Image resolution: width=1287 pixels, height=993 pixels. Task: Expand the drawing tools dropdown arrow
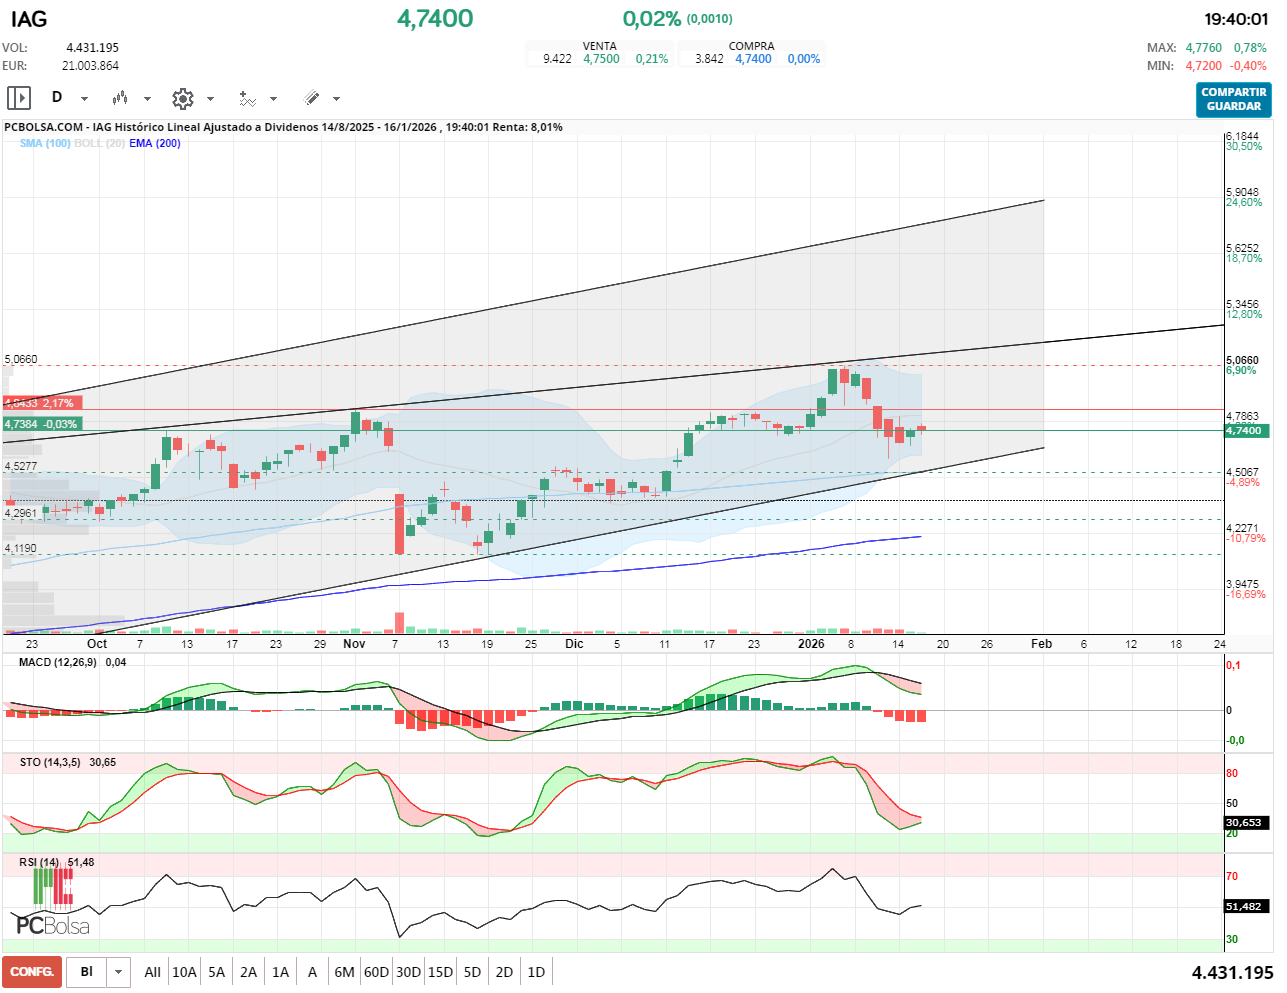(336, 99)
